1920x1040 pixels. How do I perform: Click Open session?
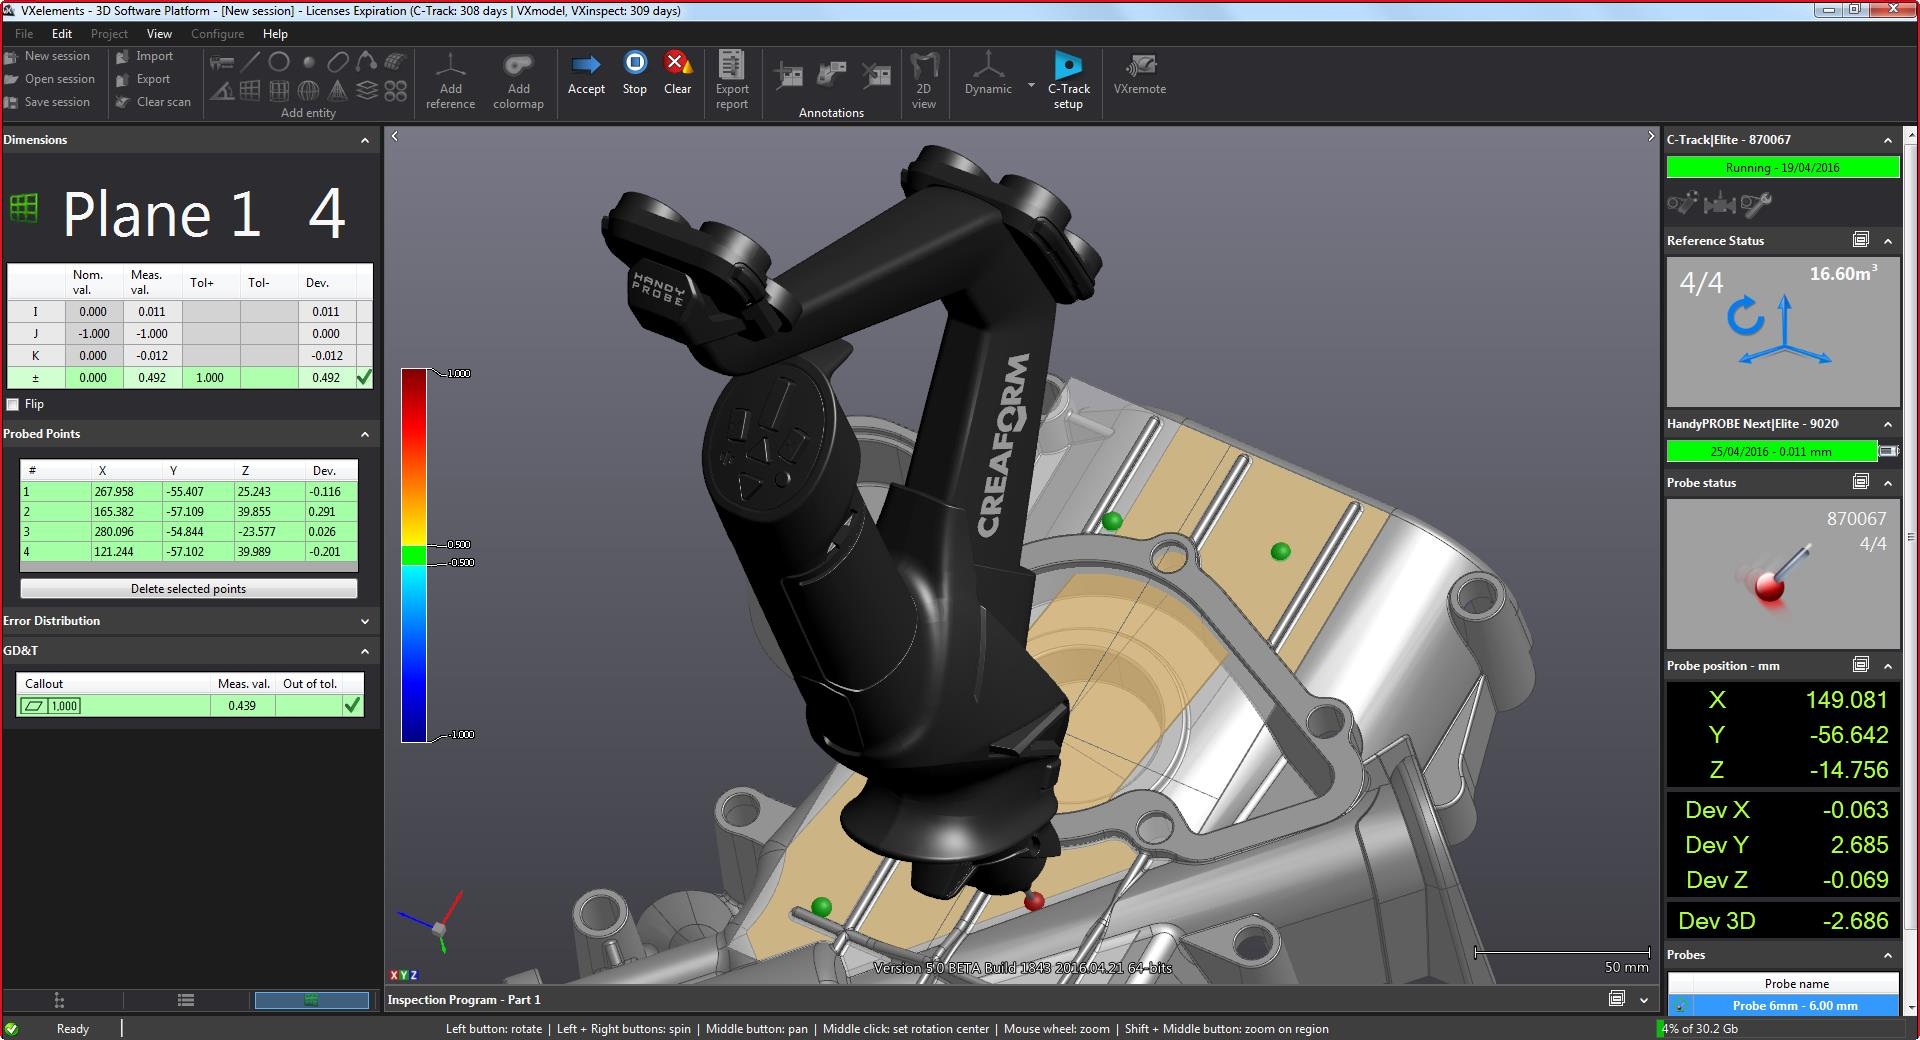50,79
